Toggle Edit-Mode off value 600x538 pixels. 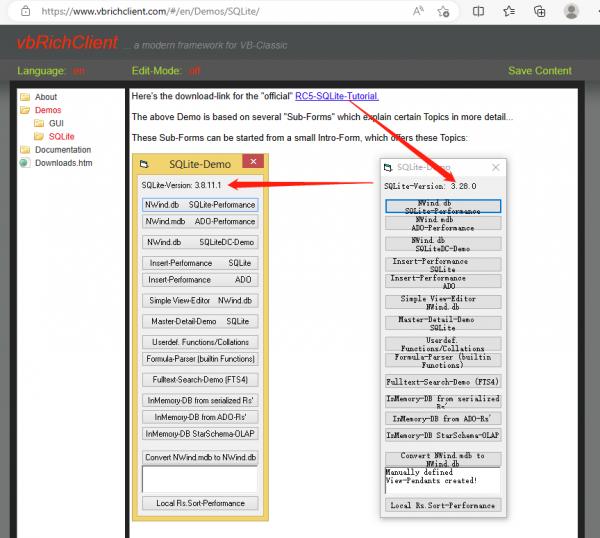[194, 71]
